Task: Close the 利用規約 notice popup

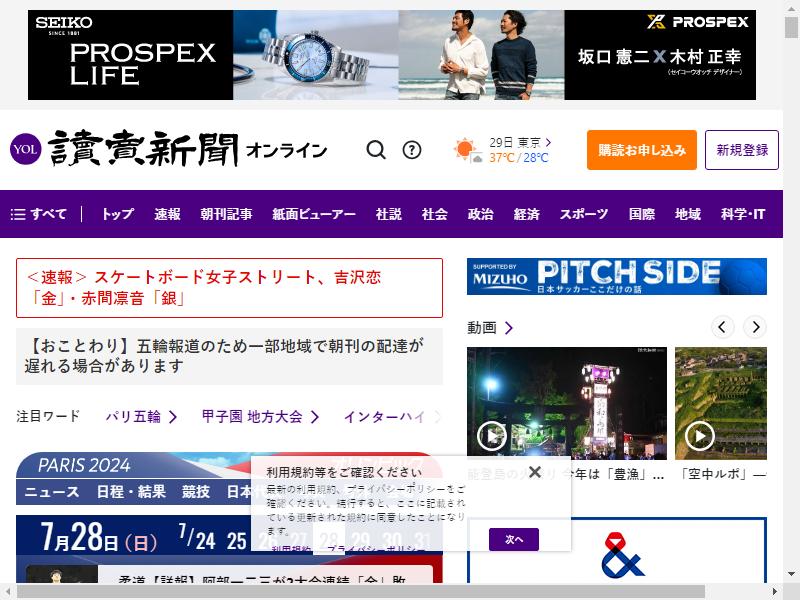Action: 535,472
